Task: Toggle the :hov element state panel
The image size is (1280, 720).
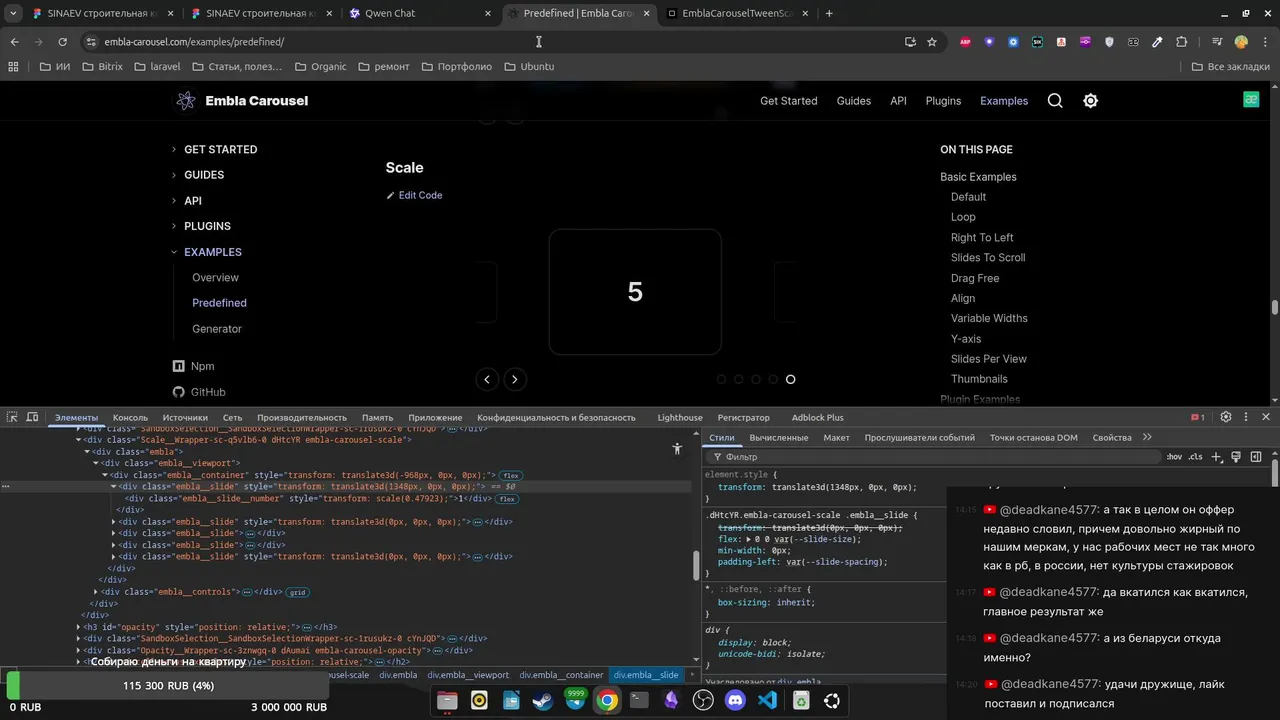Action: [x=1174, y=457]
